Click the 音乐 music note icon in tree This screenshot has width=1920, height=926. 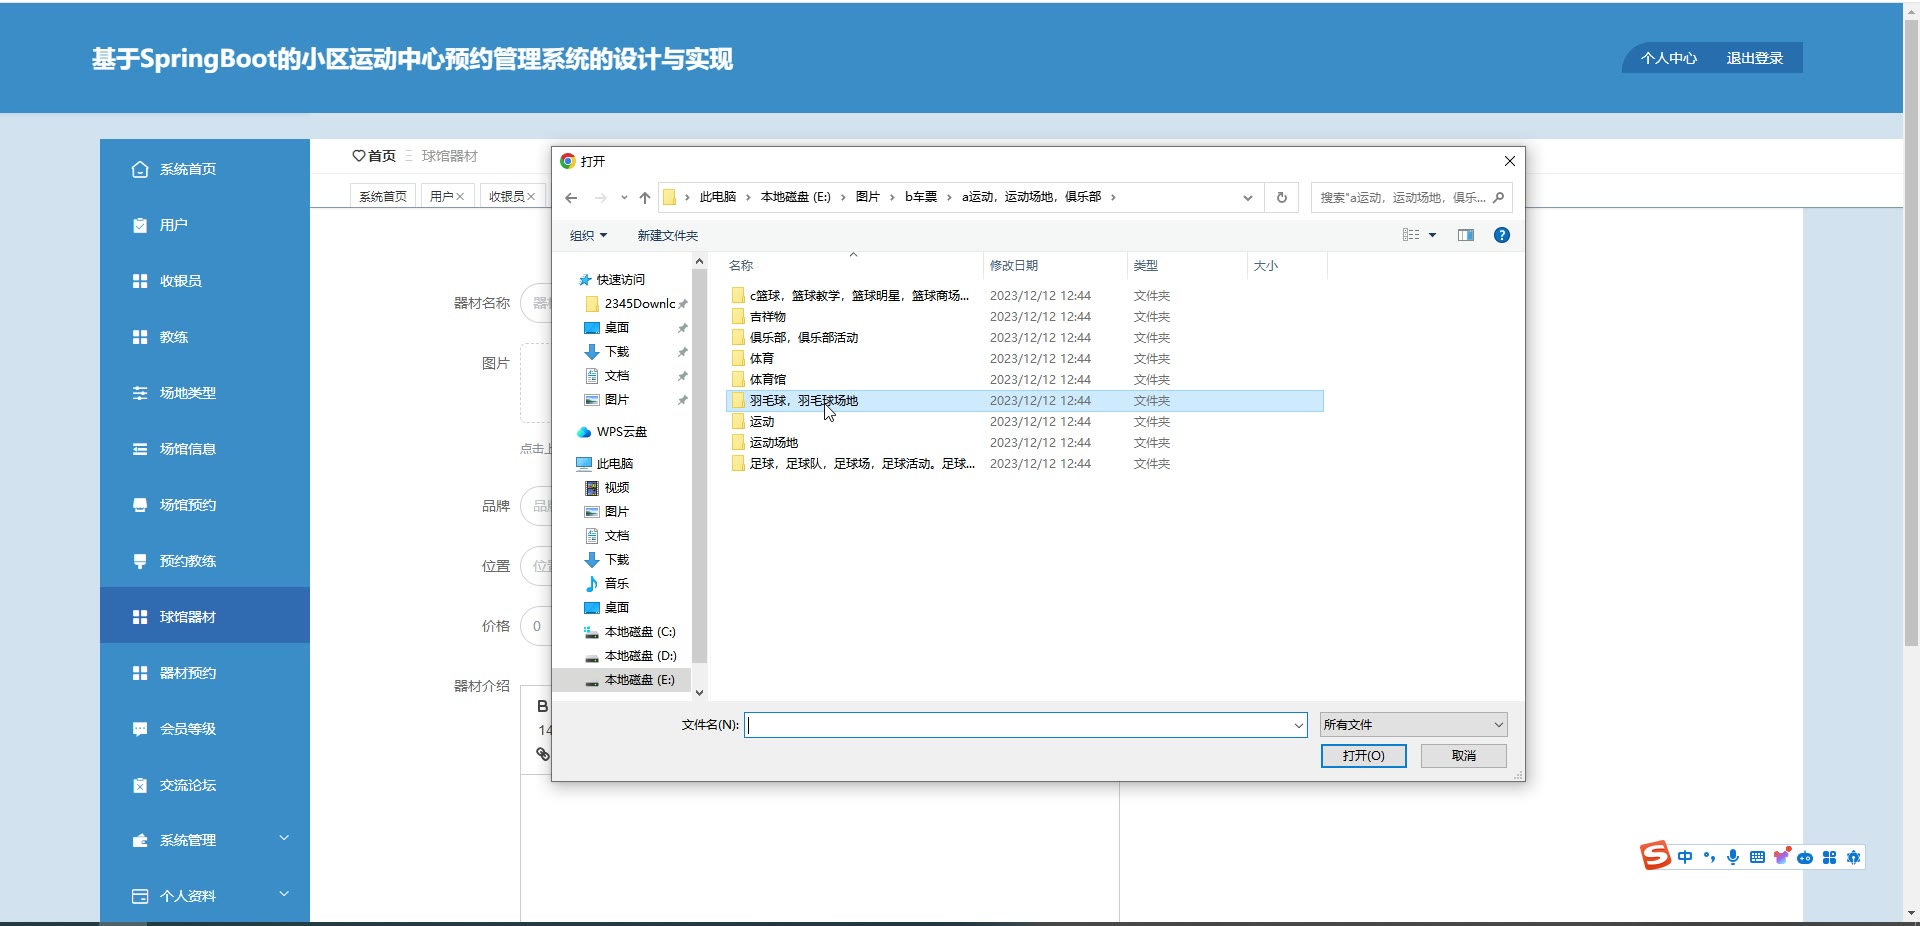pyautogui.click(x=592, y=584)
